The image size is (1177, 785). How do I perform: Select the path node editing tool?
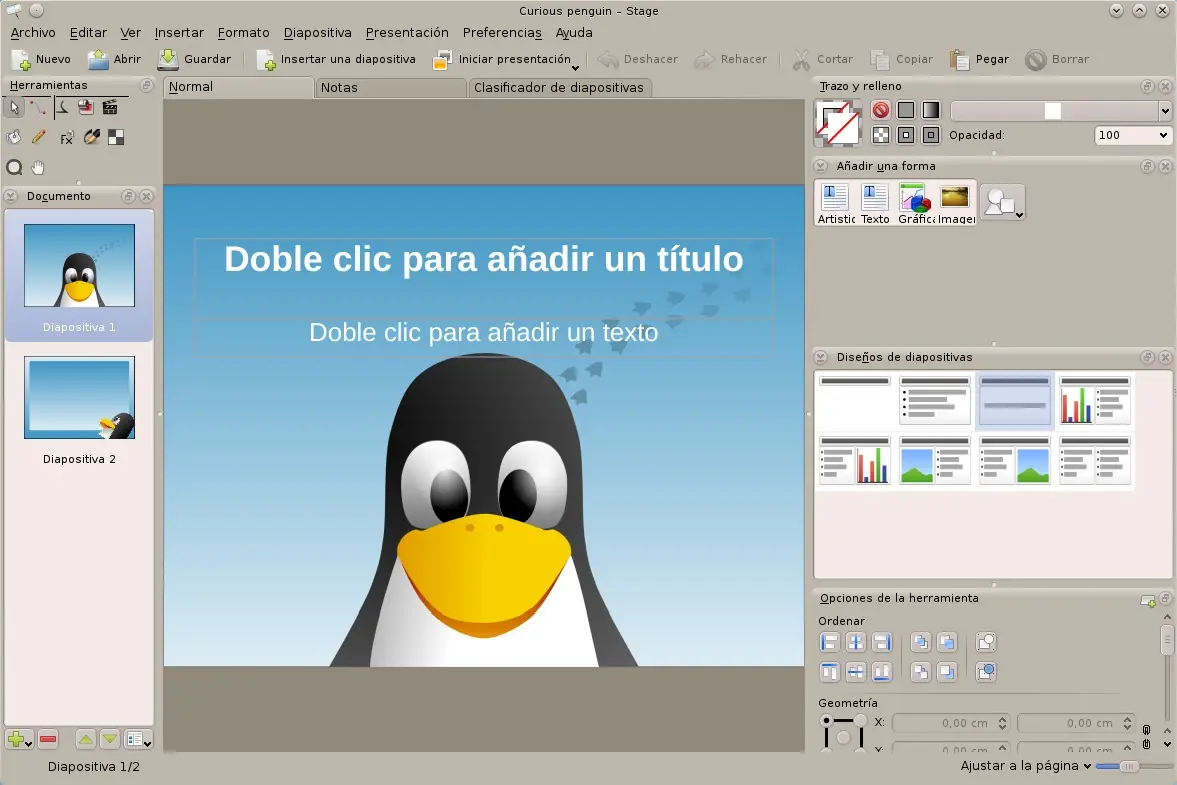coord(38,108)
